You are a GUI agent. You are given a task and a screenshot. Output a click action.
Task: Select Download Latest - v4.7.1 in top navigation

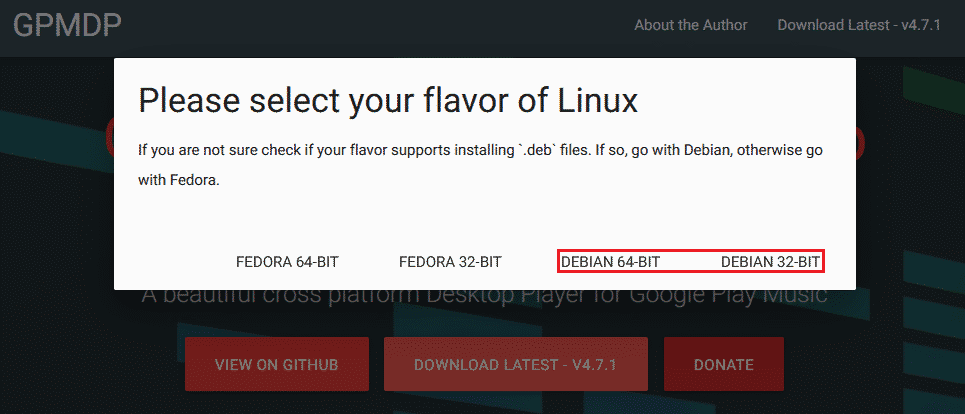pyautogui.click(x=858, y=25)
